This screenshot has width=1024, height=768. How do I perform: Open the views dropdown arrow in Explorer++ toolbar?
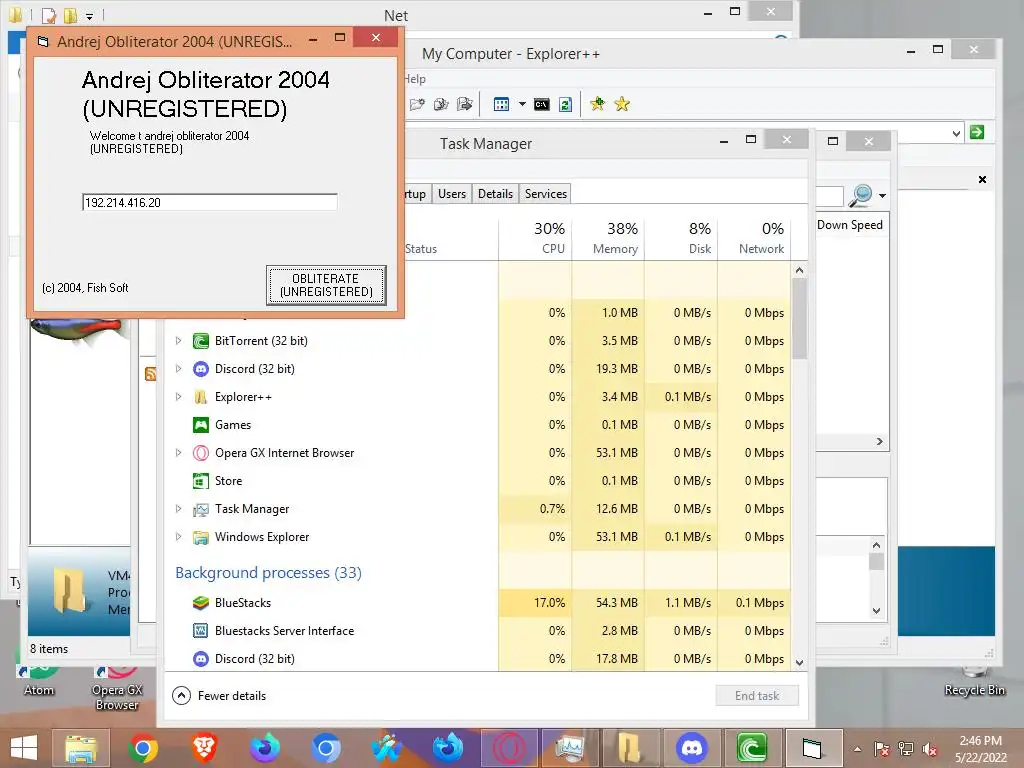[522, 104]
